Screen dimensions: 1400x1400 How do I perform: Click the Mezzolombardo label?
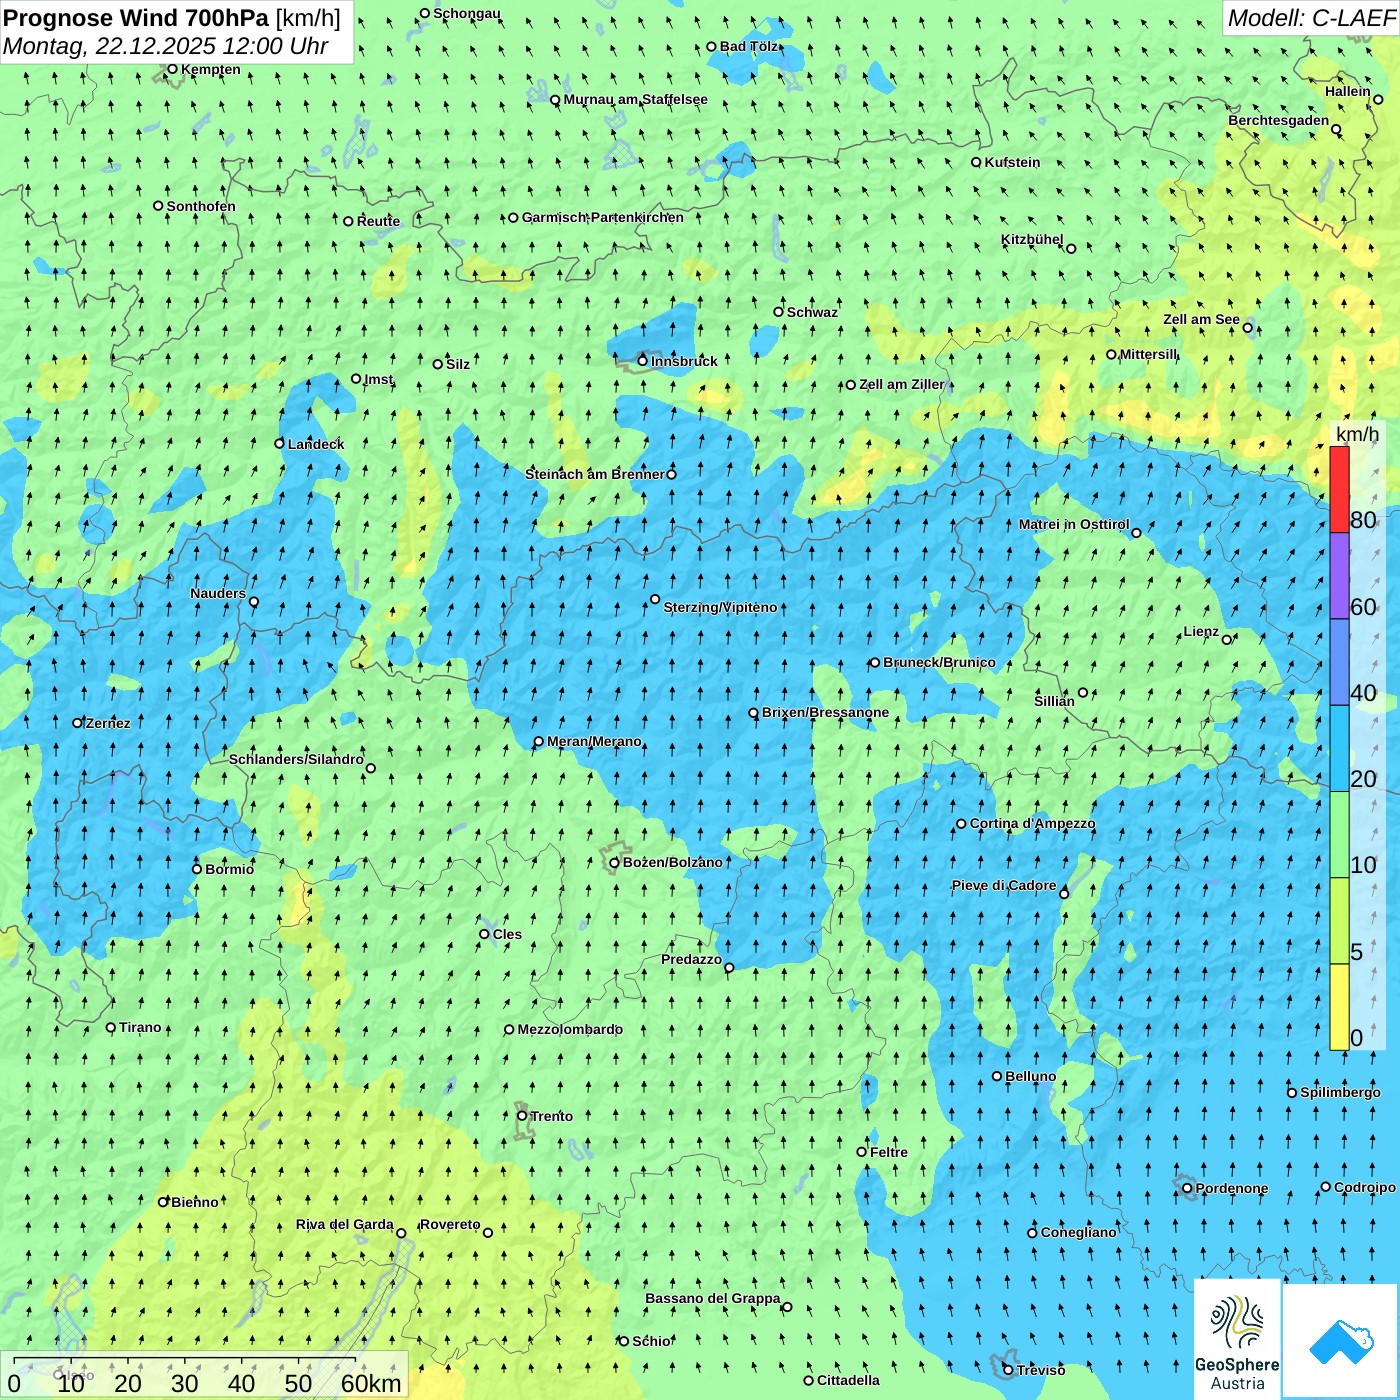click(570, 1029)
